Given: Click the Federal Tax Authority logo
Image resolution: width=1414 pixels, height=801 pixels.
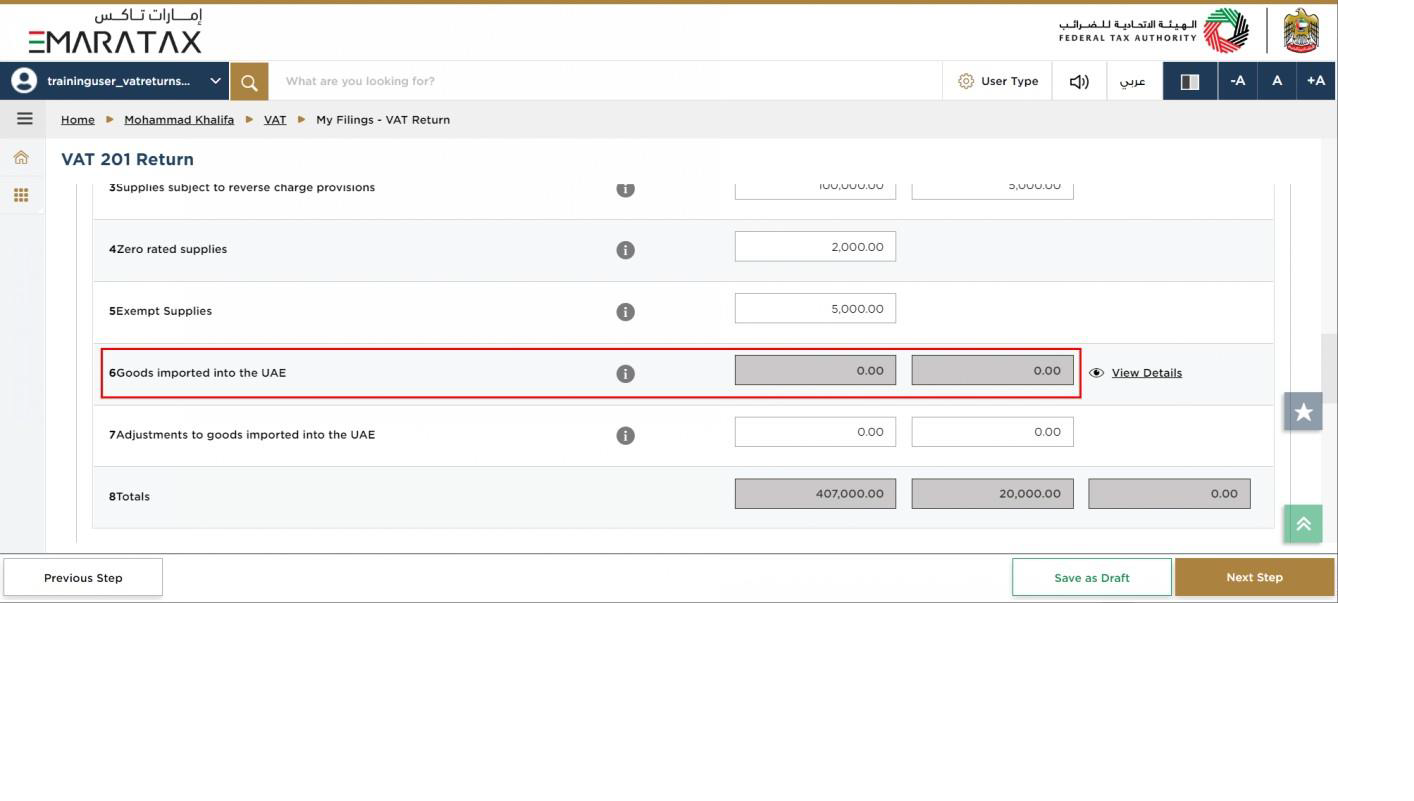Looking at the screenshot, I should (1153, 31).
